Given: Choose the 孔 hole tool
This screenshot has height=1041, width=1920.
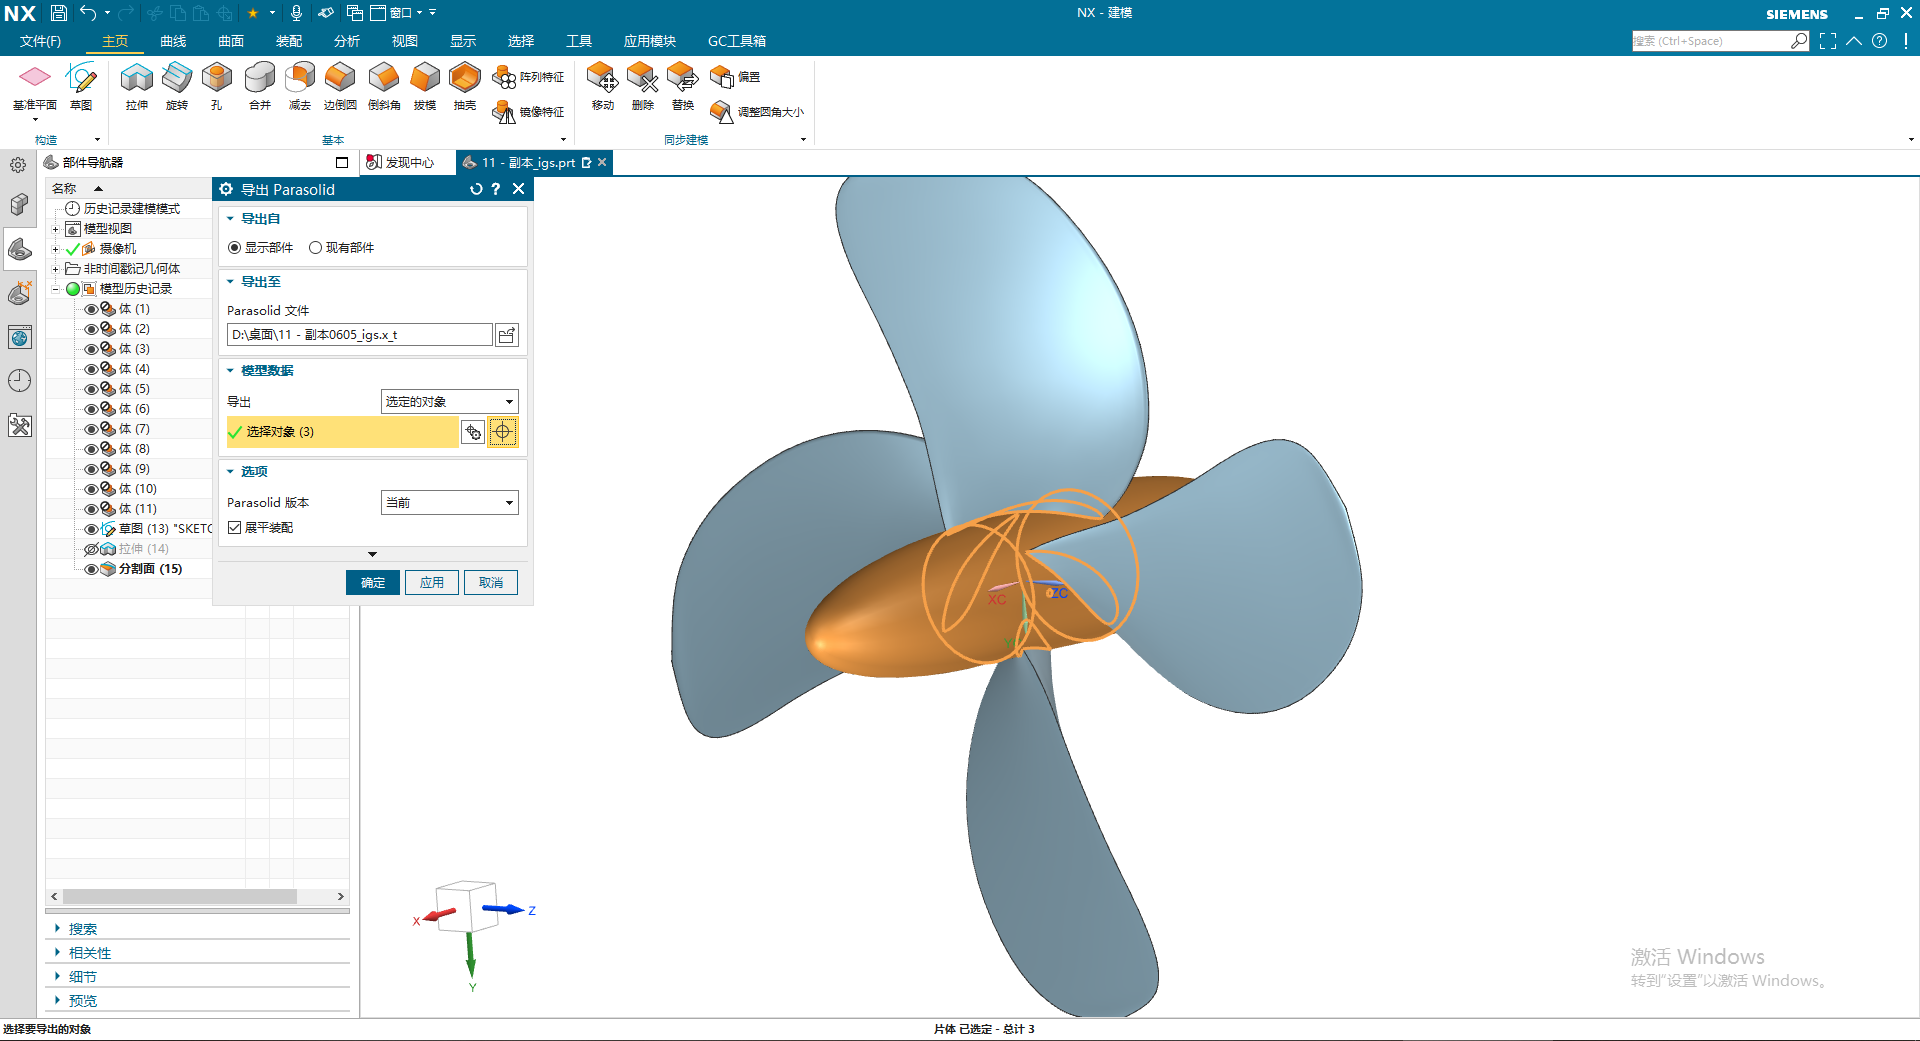Looking at the screenshot, I should pyautogui.click(x=217, y=87).
